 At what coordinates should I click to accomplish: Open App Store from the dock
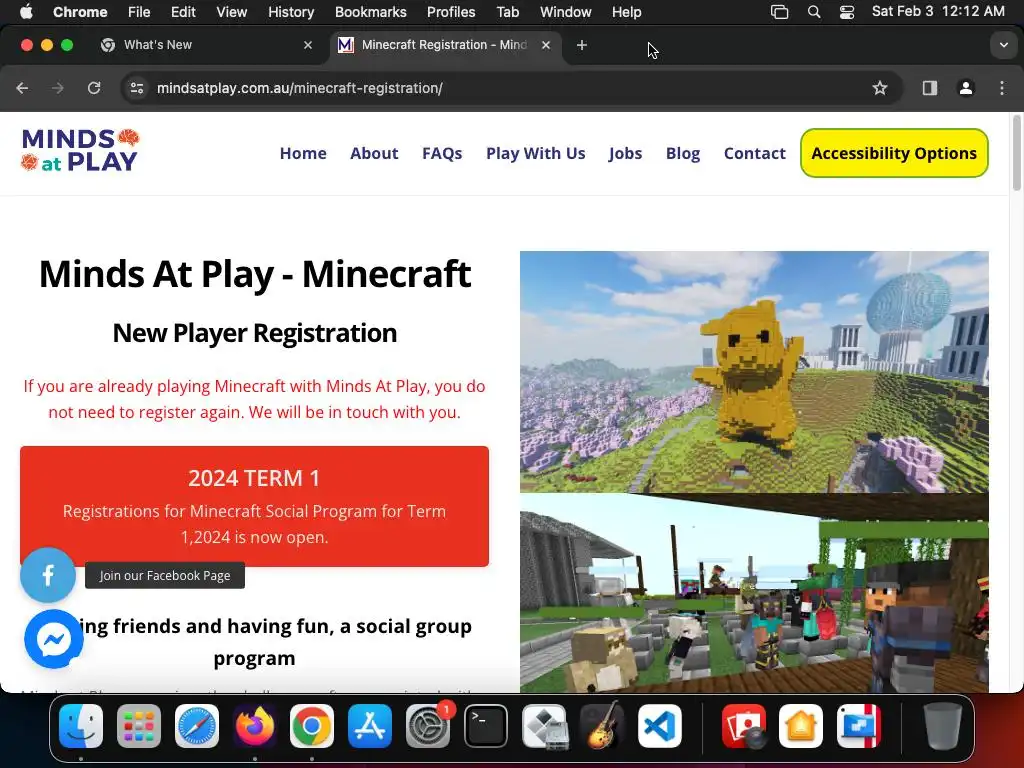tap(370, 726)
